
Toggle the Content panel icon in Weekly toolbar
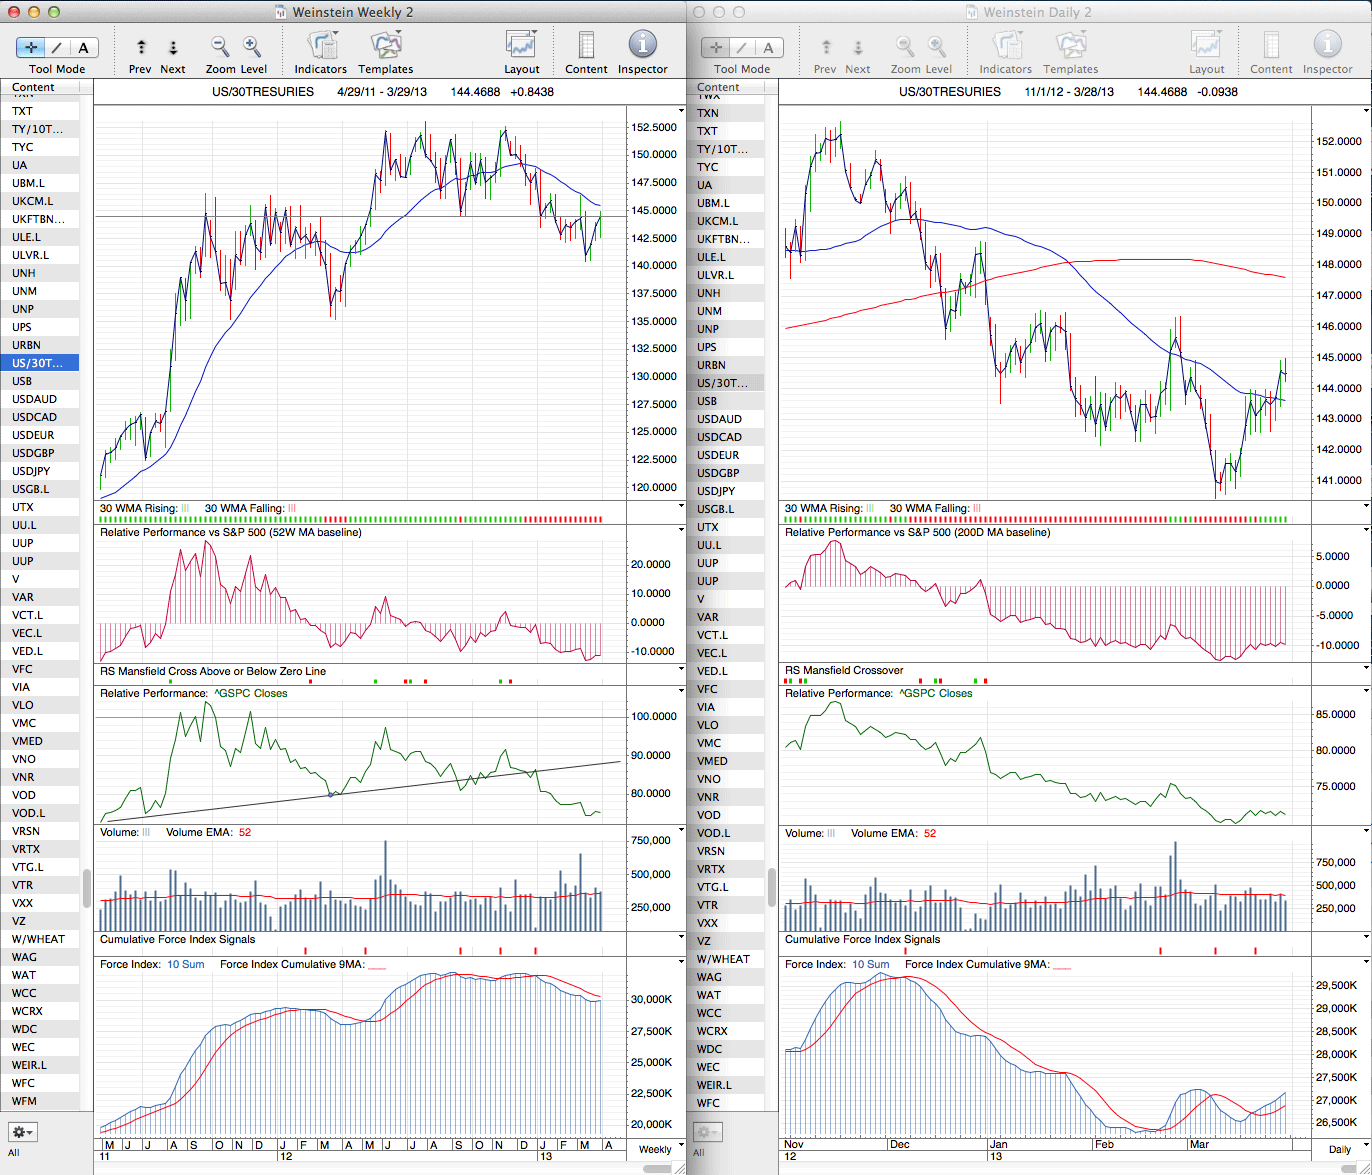pyautogui.click(x=586, y=47)
